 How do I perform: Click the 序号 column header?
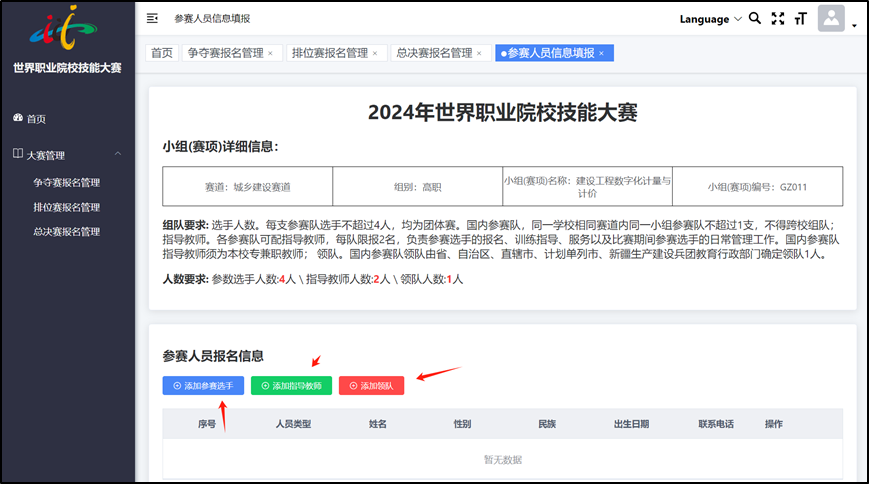(x=207, y=424)
